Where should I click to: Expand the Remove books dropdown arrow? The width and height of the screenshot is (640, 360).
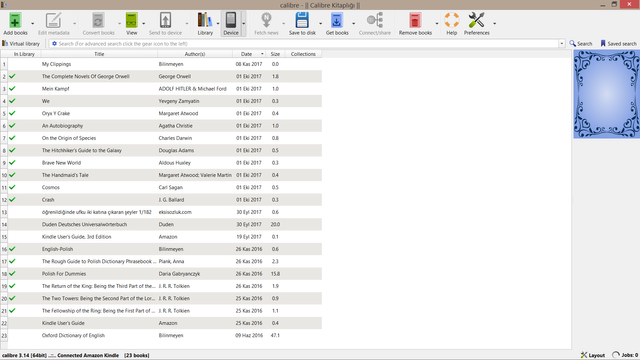point(437,24)
